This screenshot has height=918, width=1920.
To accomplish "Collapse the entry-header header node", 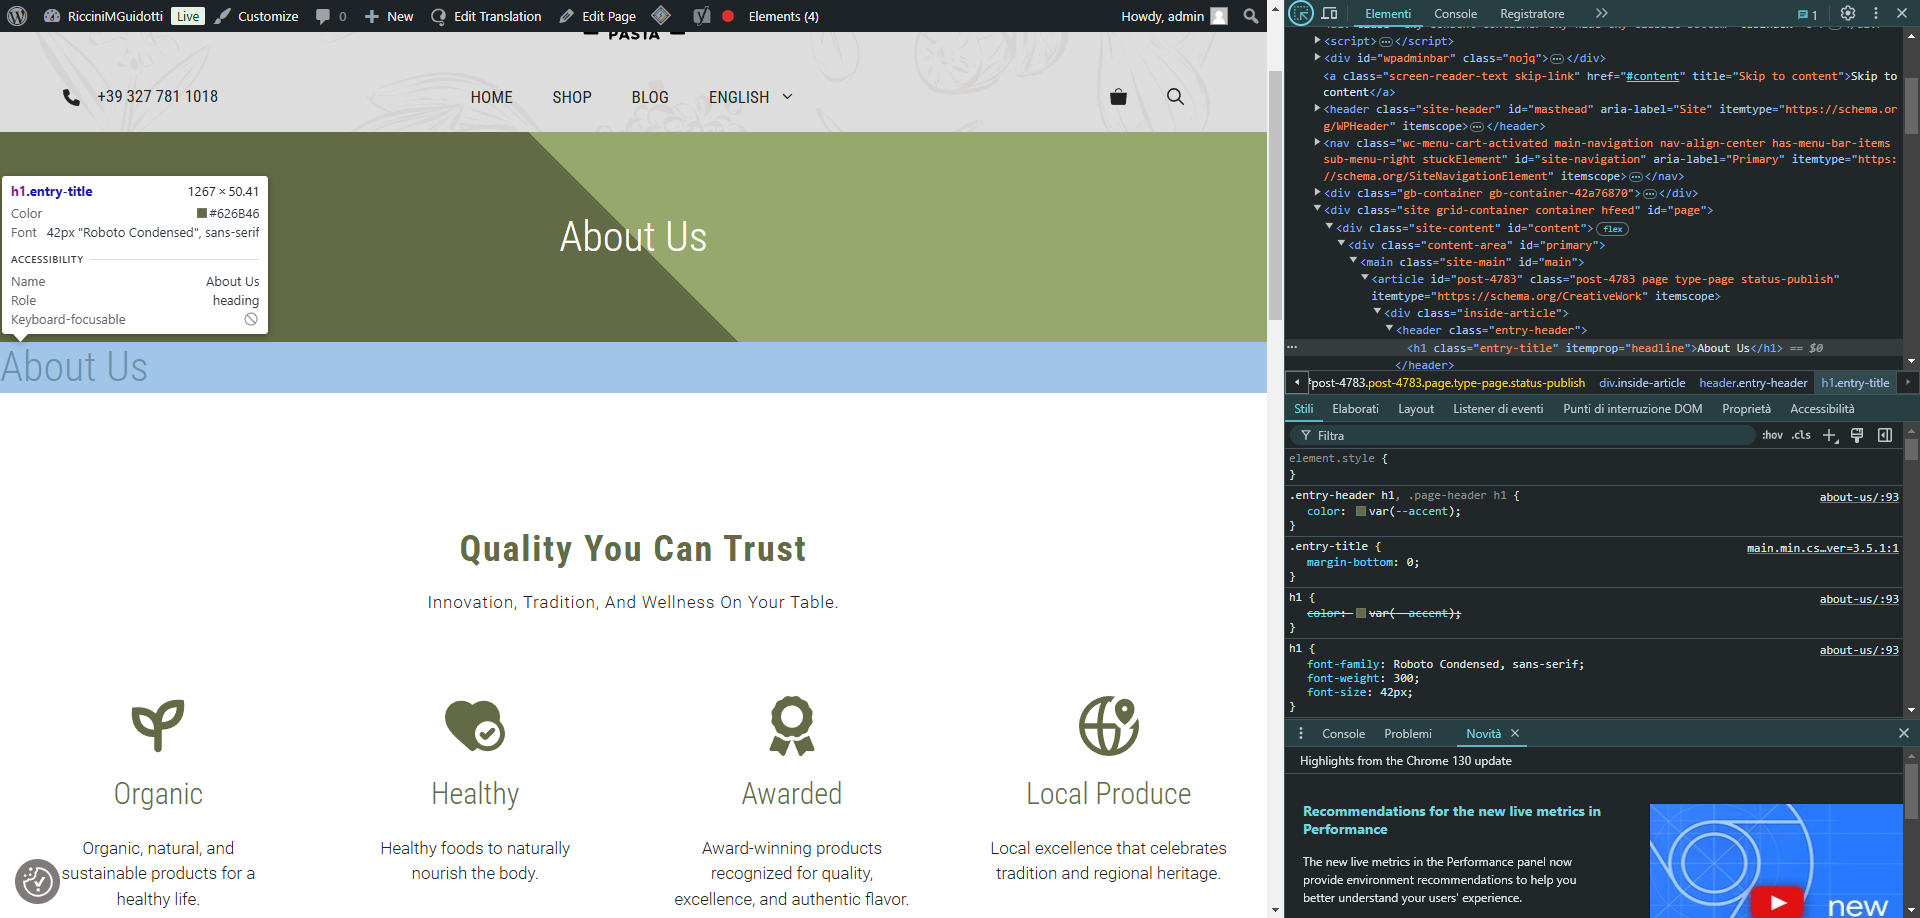I will click(1389, 330).
